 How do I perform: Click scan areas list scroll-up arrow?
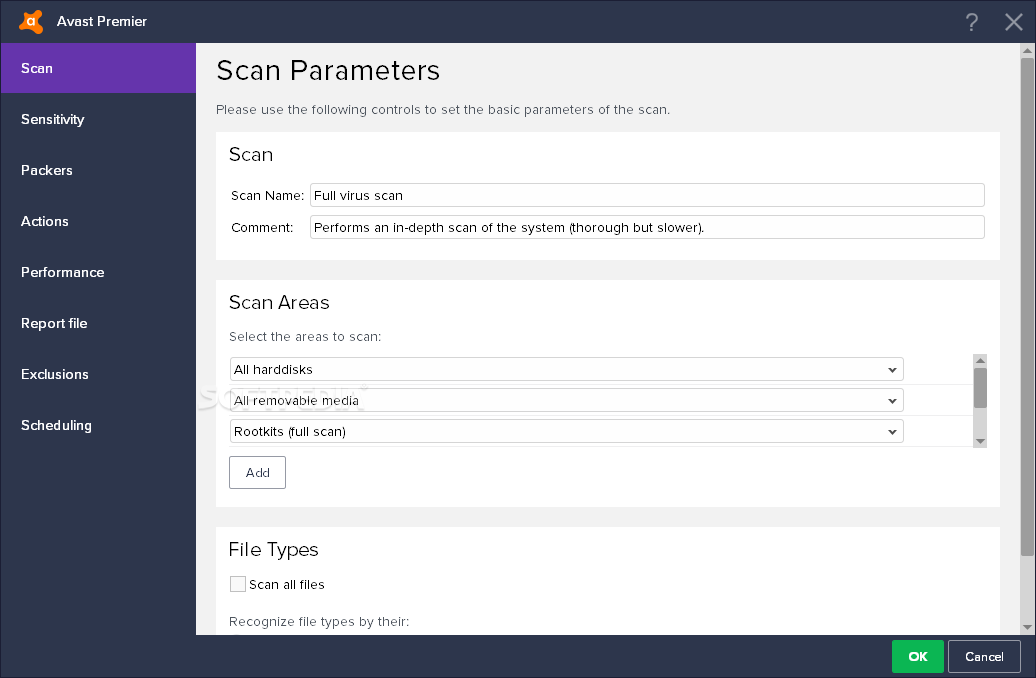tap(980, 360)
